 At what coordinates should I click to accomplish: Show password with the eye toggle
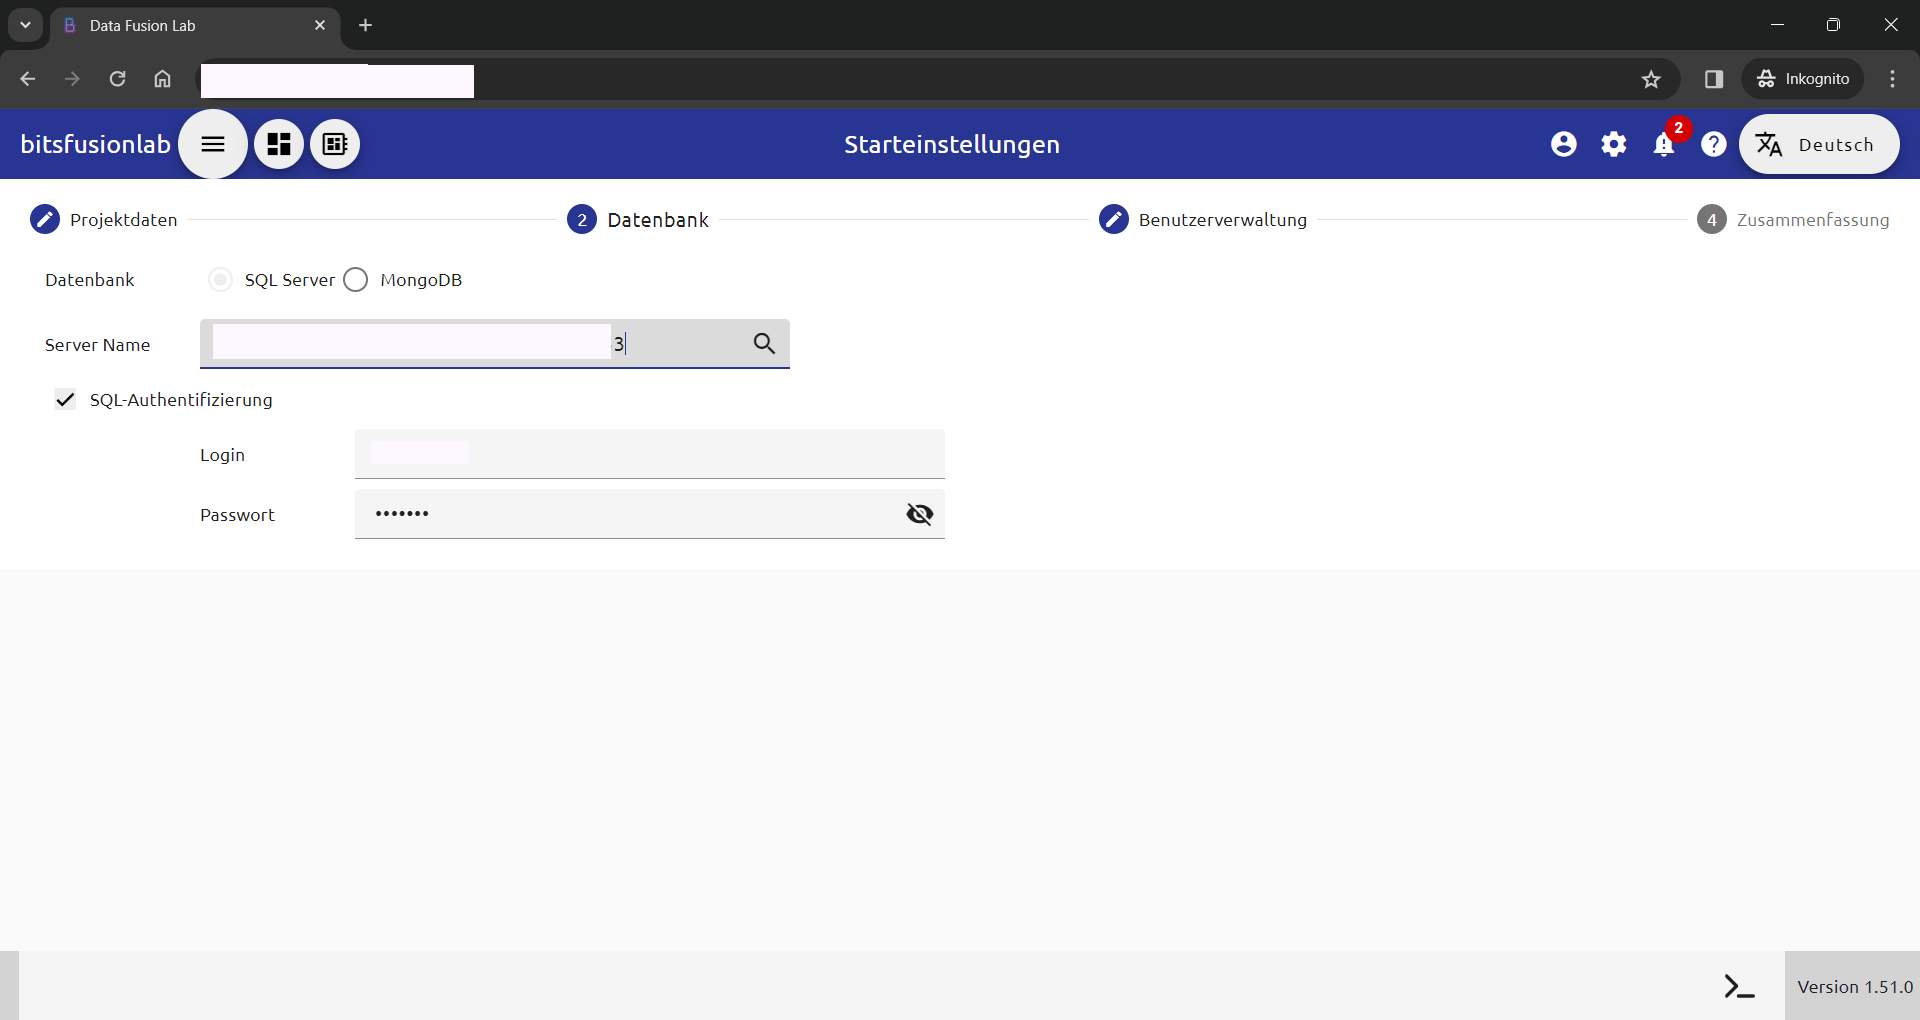click(x=919, y=514)
